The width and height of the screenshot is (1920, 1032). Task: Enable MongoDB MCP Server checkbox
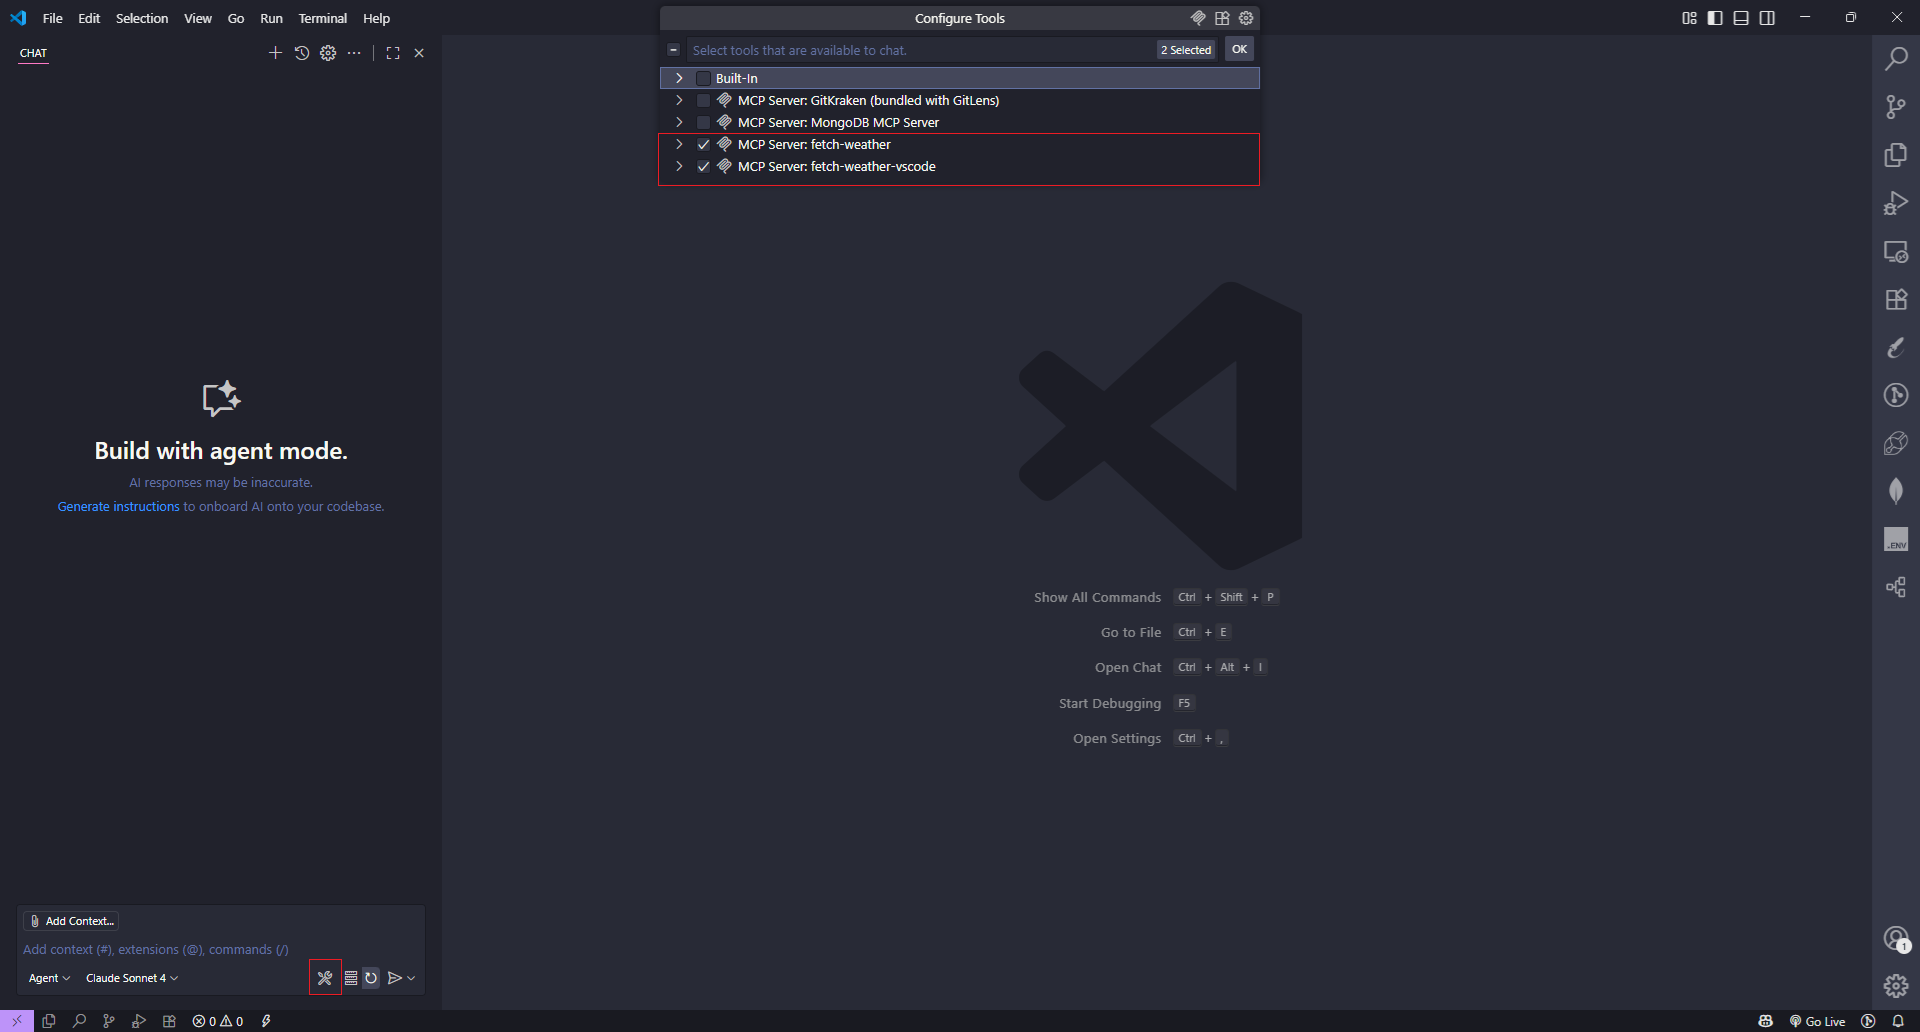point(703,122)
